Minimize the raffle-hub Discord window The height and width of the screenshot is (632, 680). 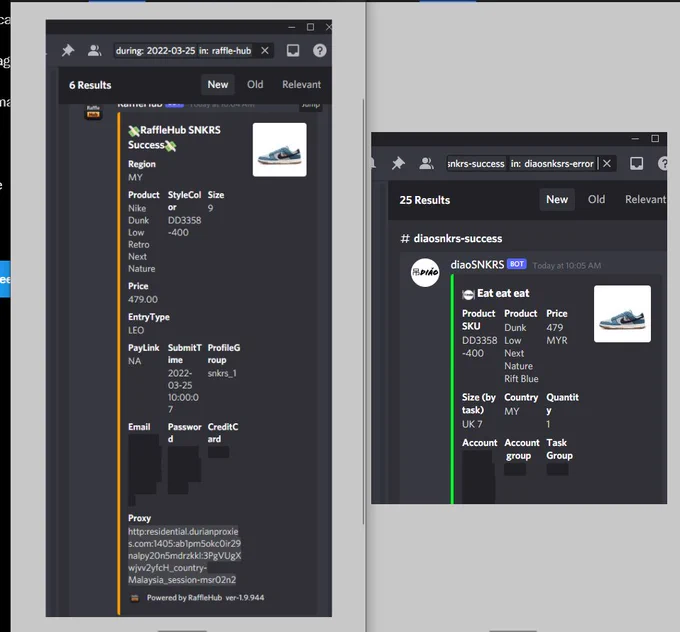(292, 27)
